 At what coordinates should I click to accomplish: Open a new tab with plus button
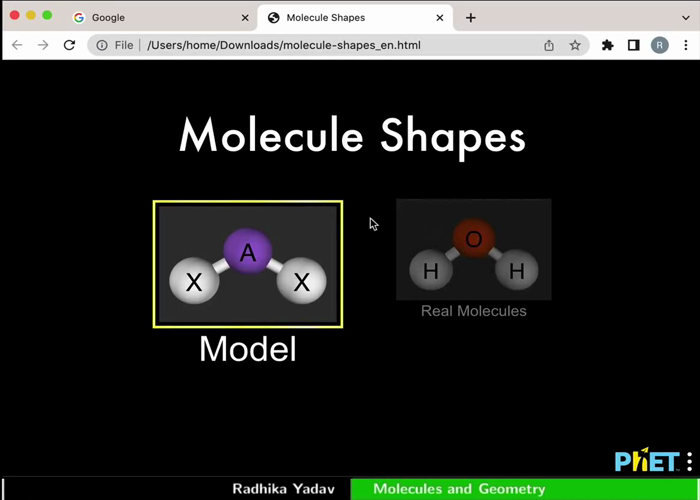click(470, 18)
